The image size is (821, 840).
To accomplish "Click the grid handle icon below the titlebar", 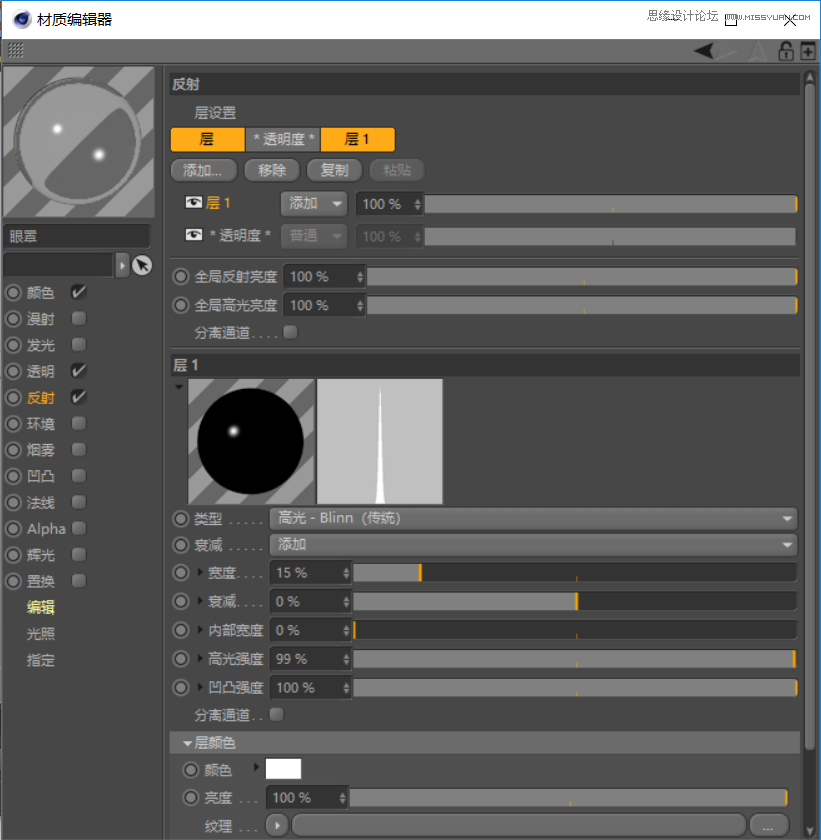I will (x=14, y=51).
